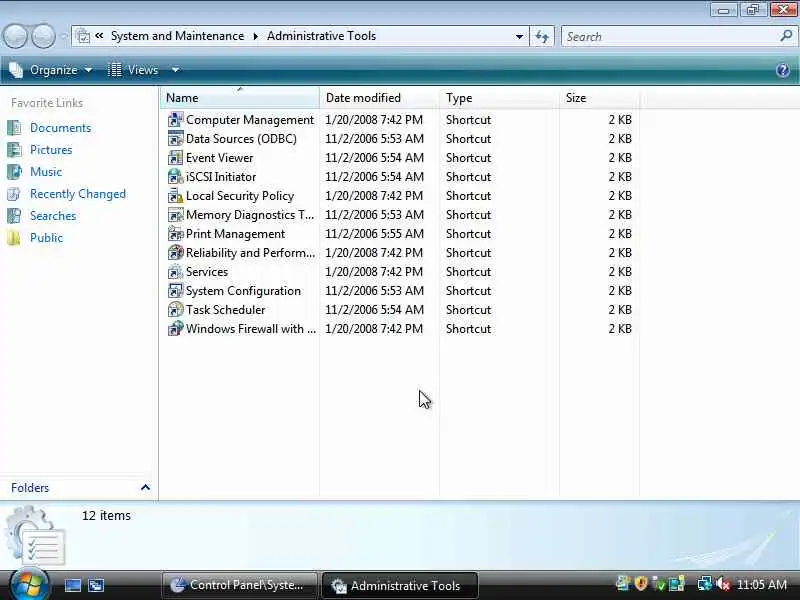Select the System Configuration icon
This screenshot has width=800, height=600.
tap(176, 291)
